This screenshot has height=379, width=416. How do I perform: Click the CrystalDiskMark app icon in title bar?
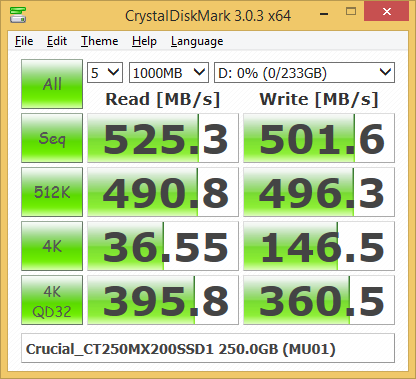coord(18,15)
